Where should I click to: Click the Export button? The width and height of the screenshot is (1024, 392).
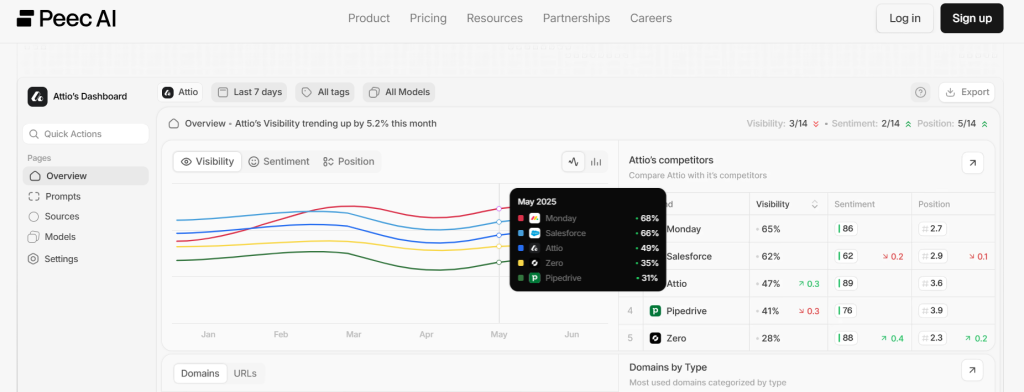point(967,92)
